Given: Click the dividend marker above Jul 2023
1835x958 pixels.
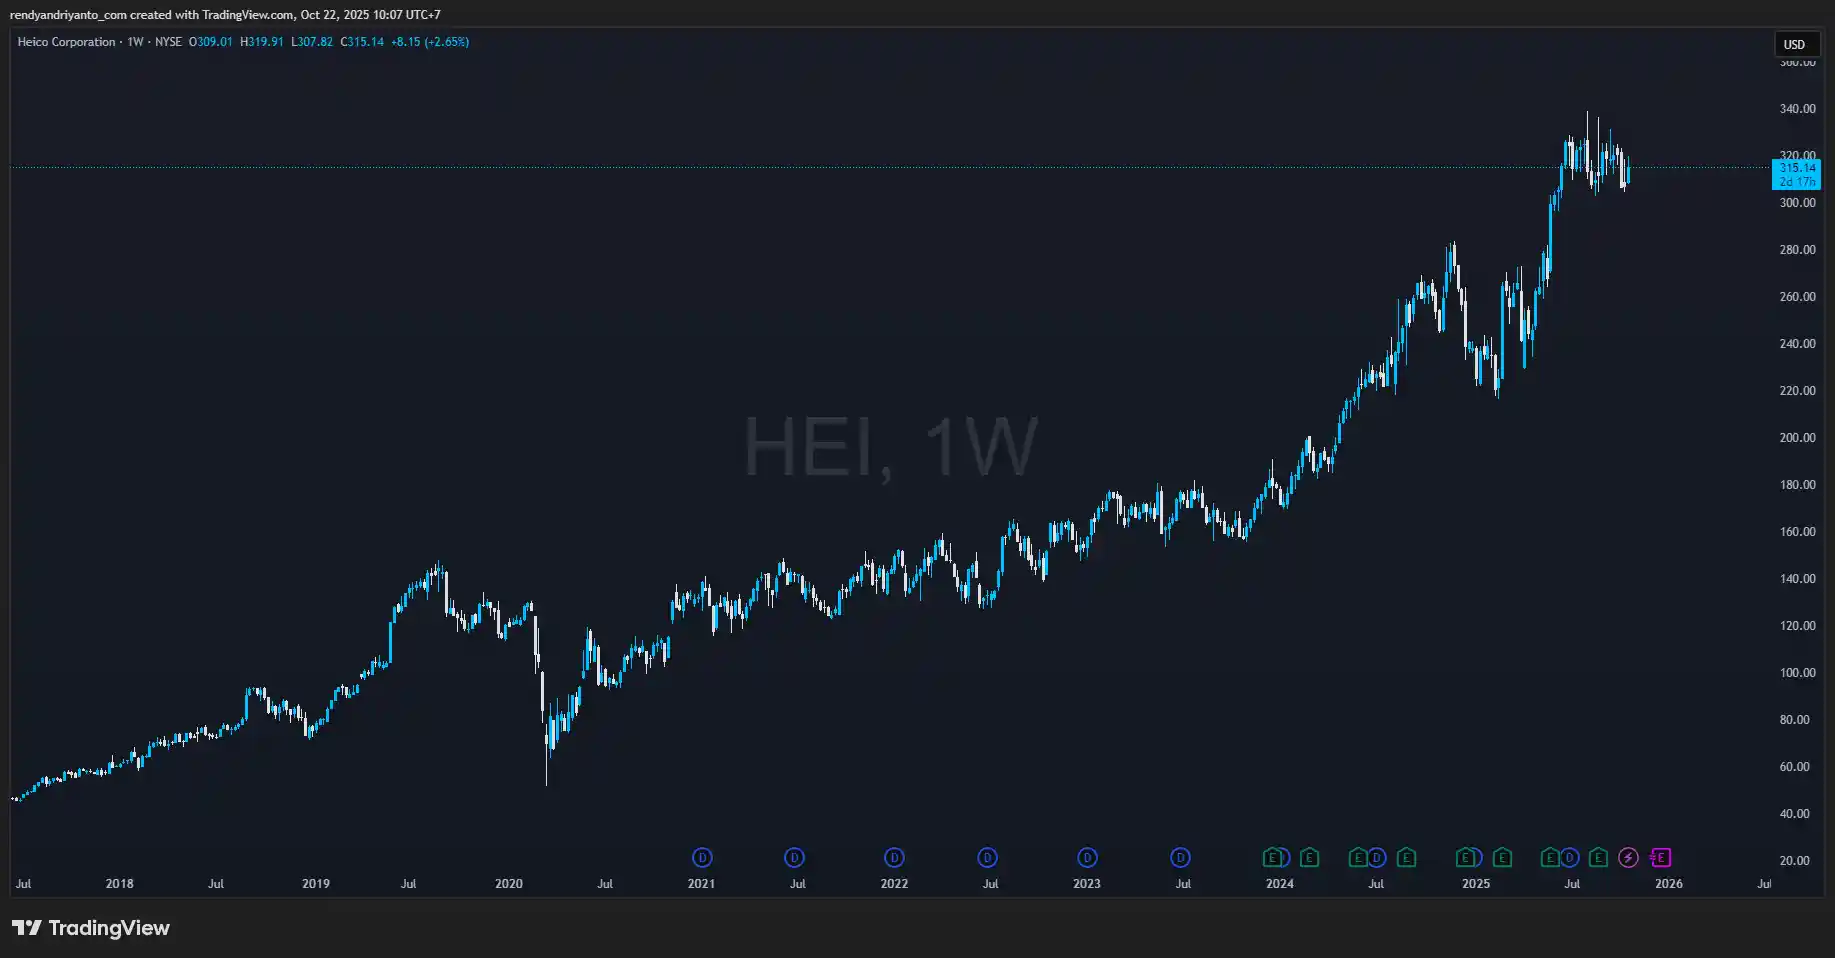Looking at the screenshot, I should pos(1181,857).
